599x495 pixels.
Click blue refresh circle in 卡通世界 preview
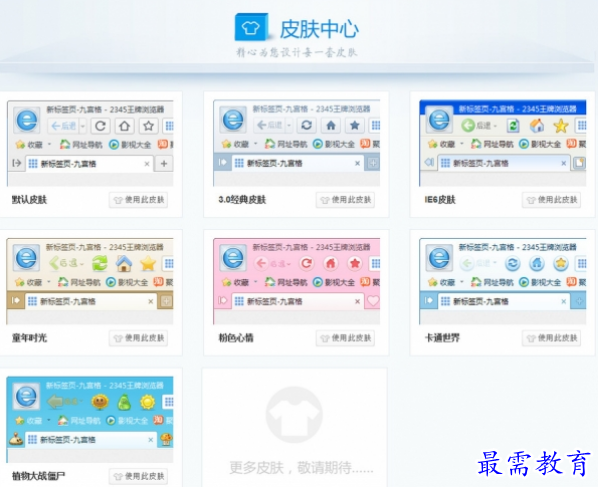coord(513,263)
